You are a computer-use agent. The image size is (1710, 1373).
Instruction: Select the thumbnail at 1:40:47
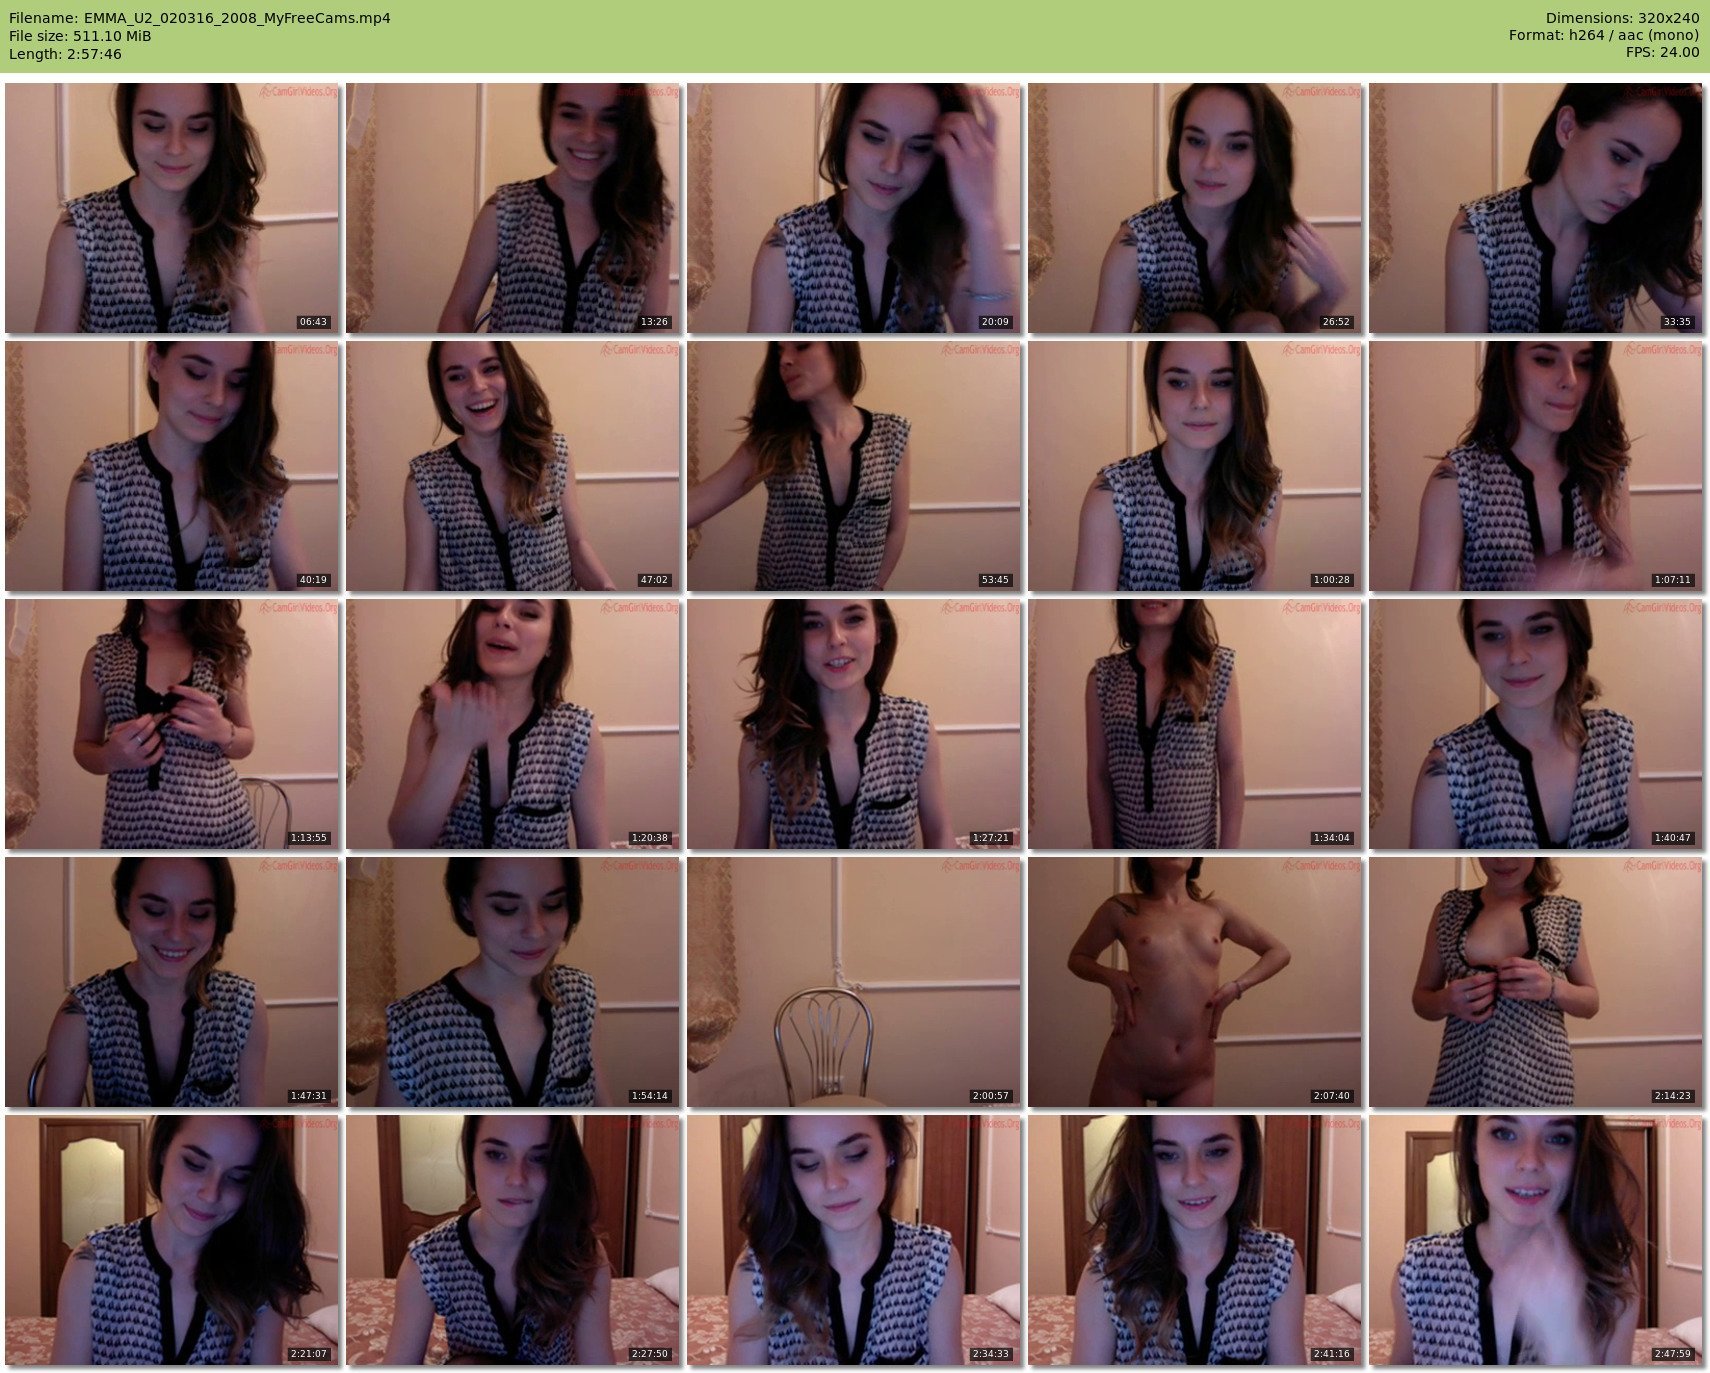click(1536, 724)
